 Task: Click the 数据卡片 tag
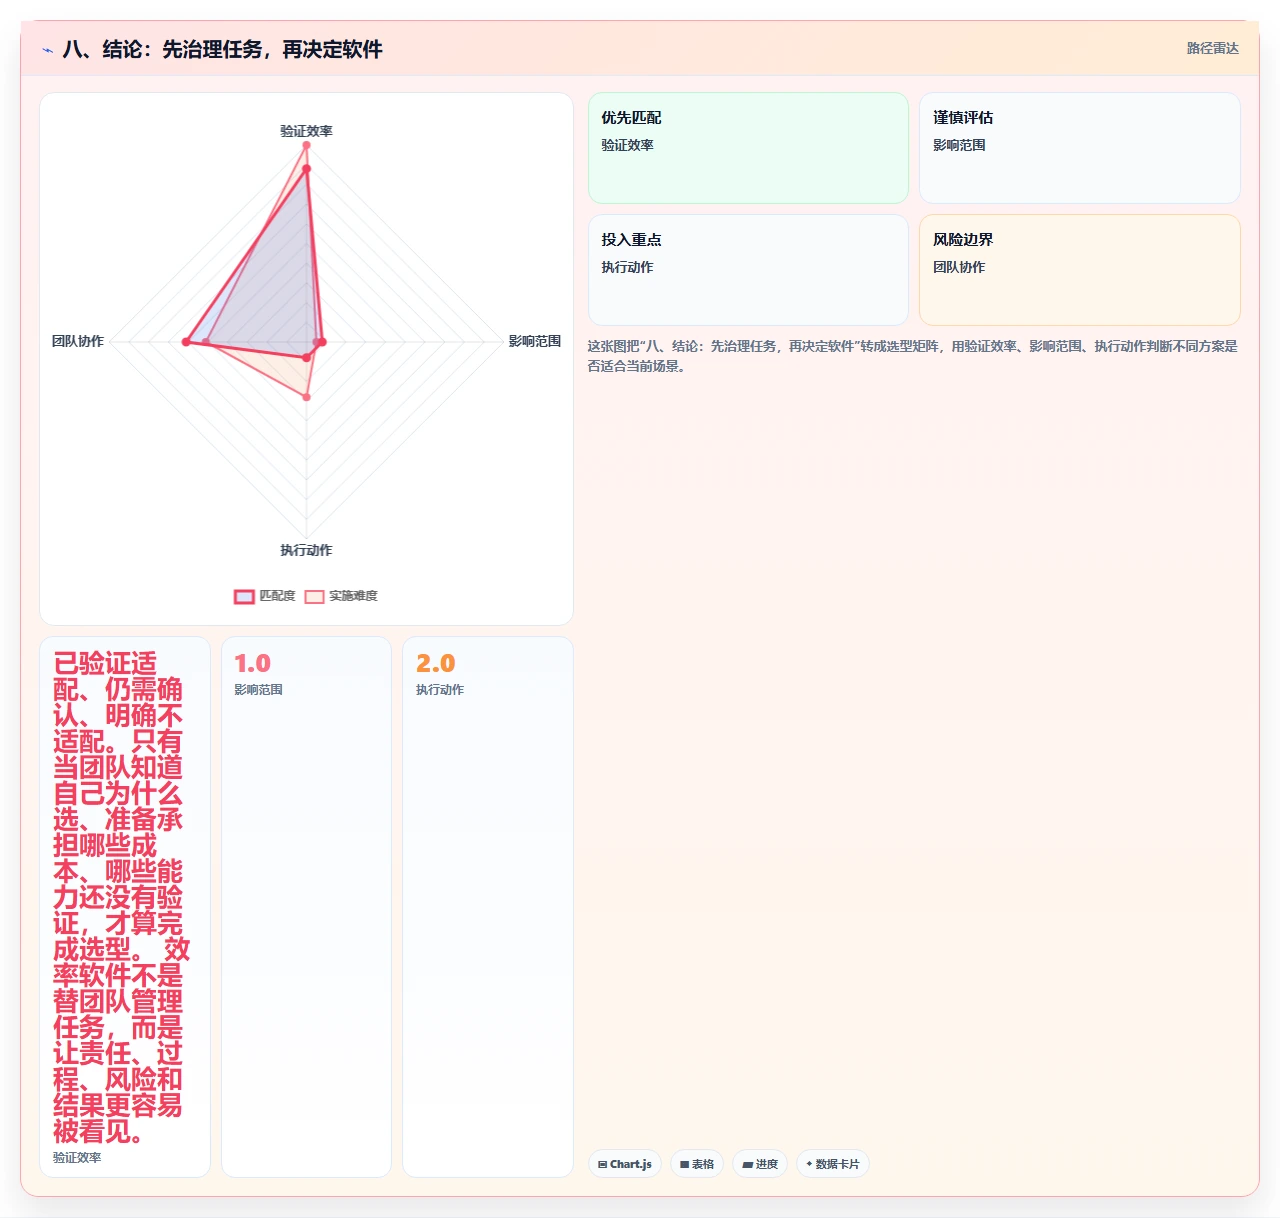click(x=833, y=1164)
